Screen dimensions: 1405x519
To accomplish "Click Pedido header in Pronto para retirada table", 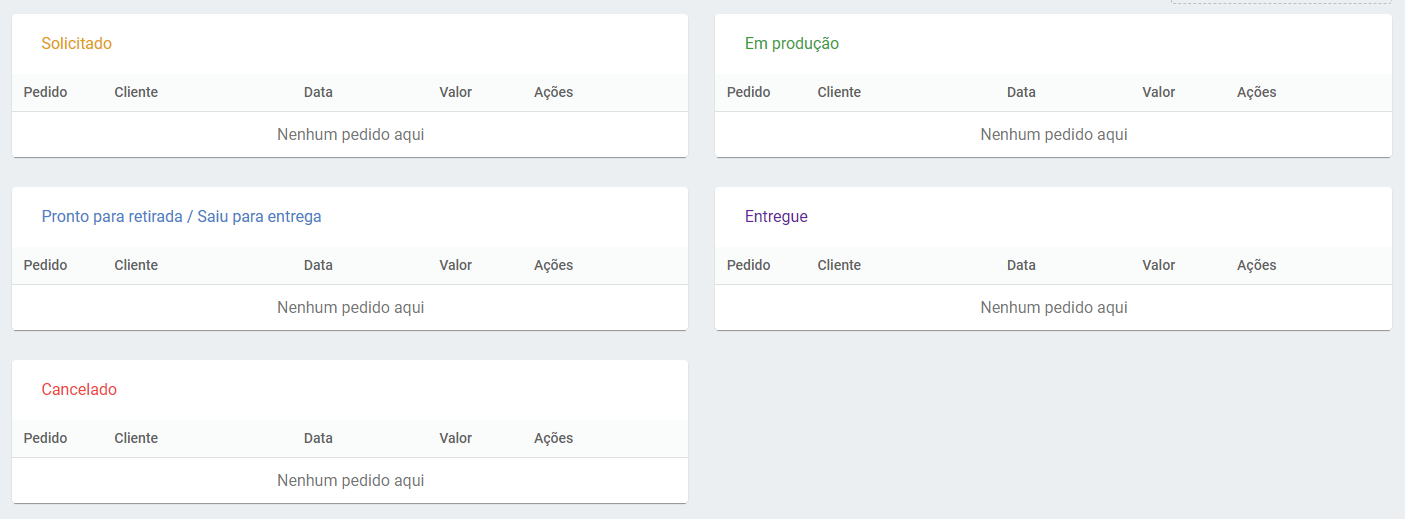I will click(45, 266).
